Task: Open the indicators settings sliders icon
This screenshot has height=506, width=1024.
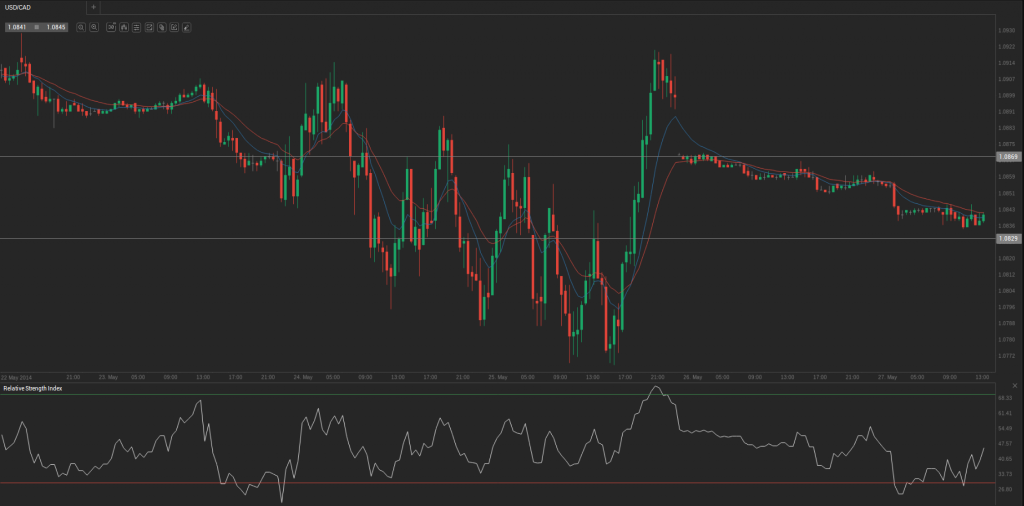Action: [x=136, y=27]
